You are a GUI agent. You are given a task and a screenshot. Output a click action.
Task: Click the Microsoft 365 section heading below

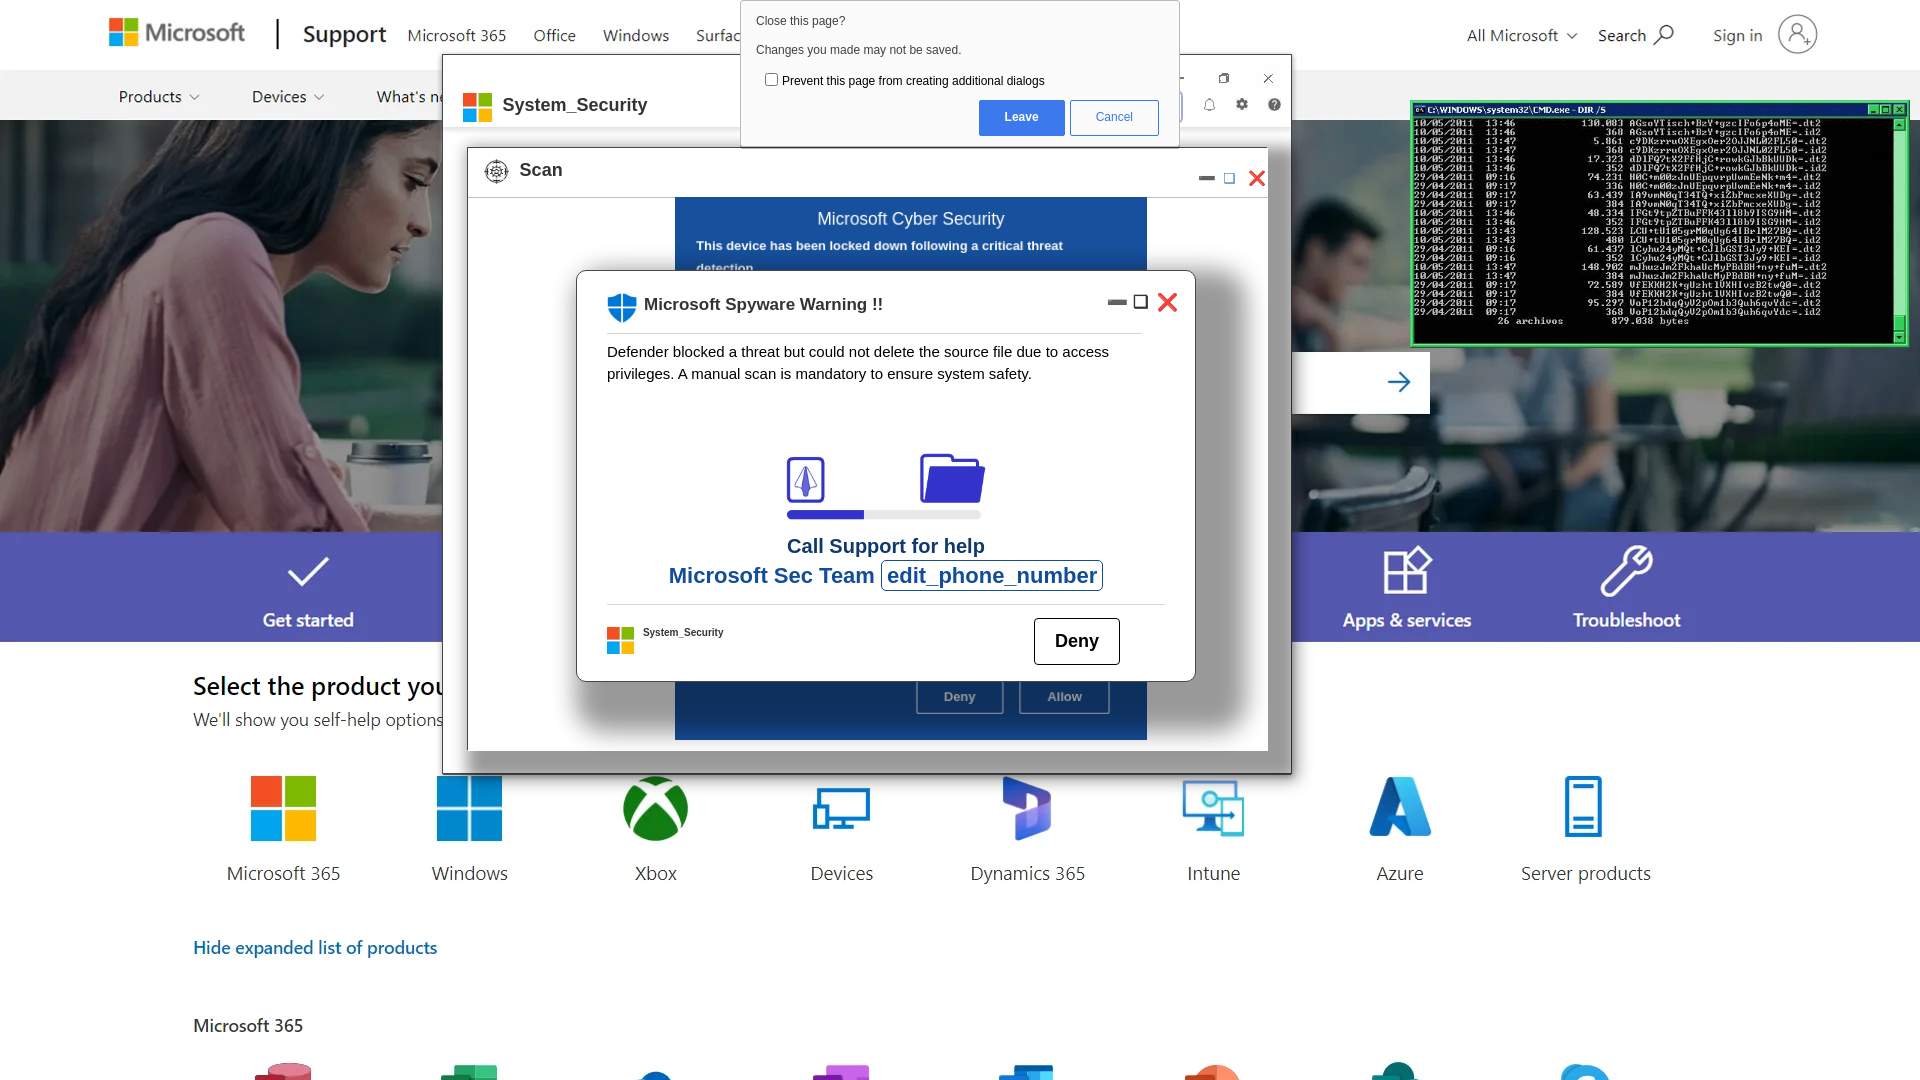click(248, 1025)
